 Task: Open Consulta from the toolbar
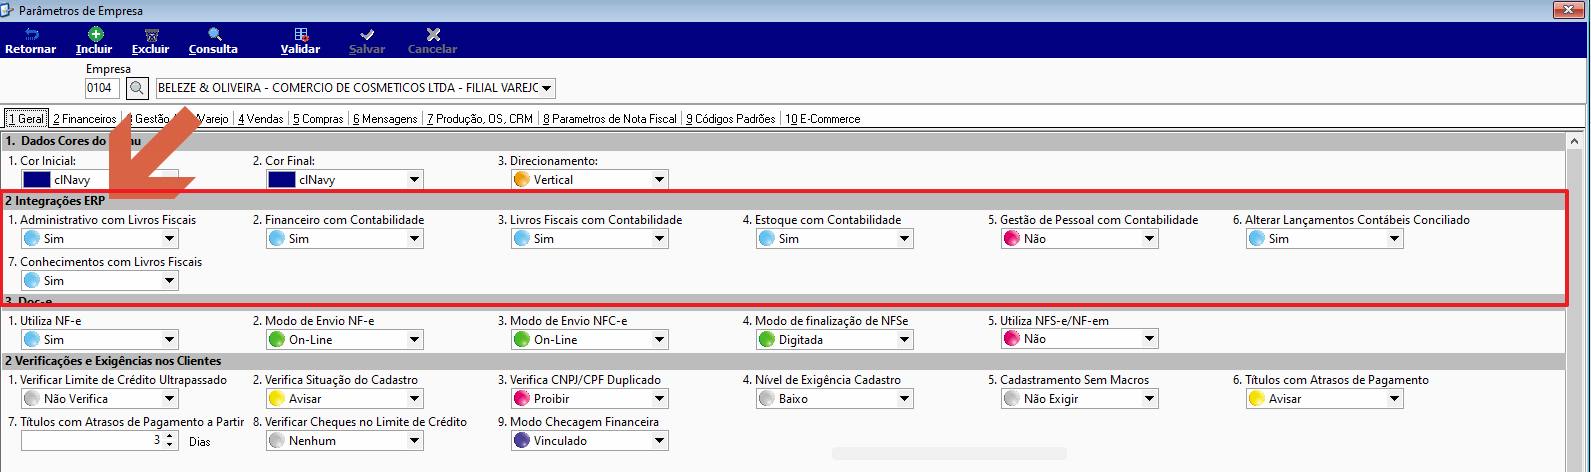(213, 41)
